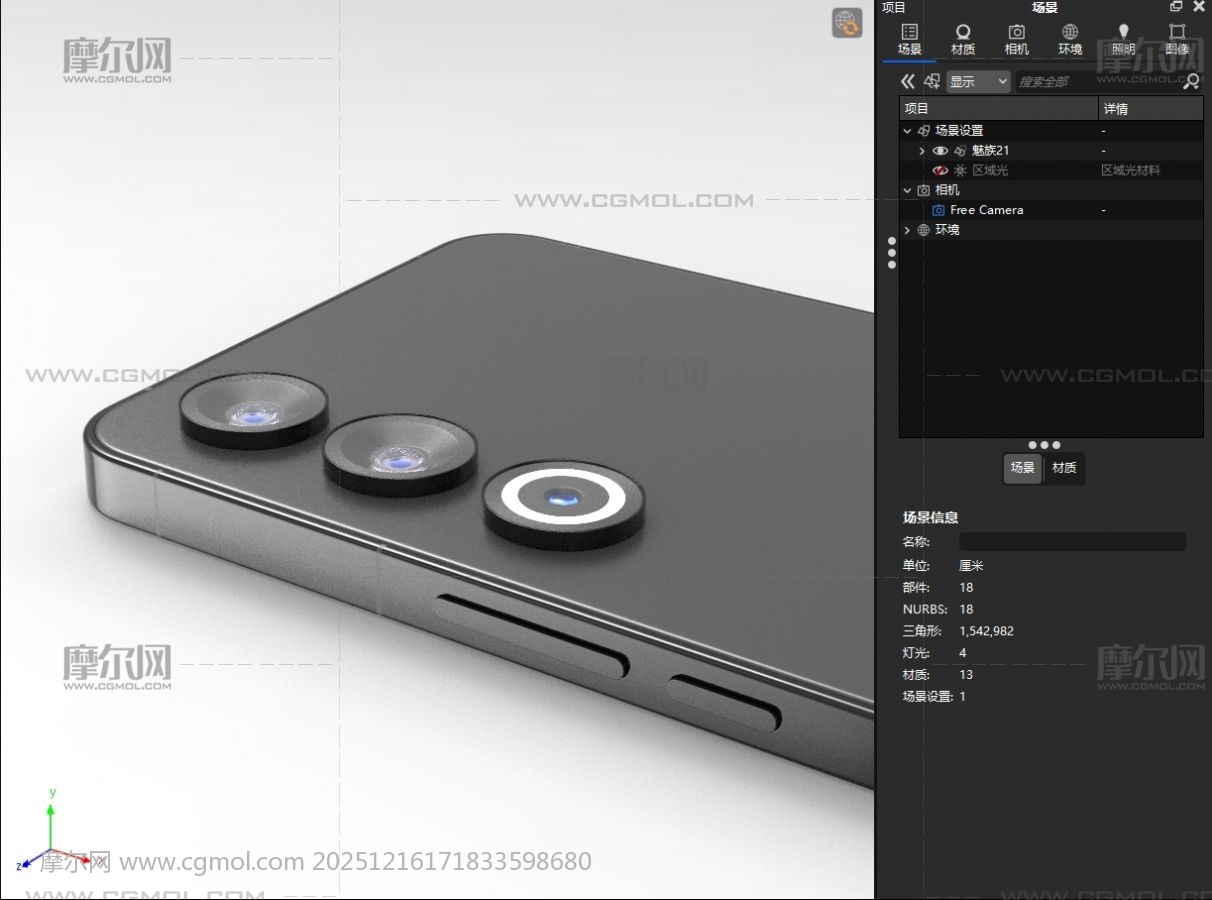Open the 图像 (Image) settings tab

coord(1177,40)
